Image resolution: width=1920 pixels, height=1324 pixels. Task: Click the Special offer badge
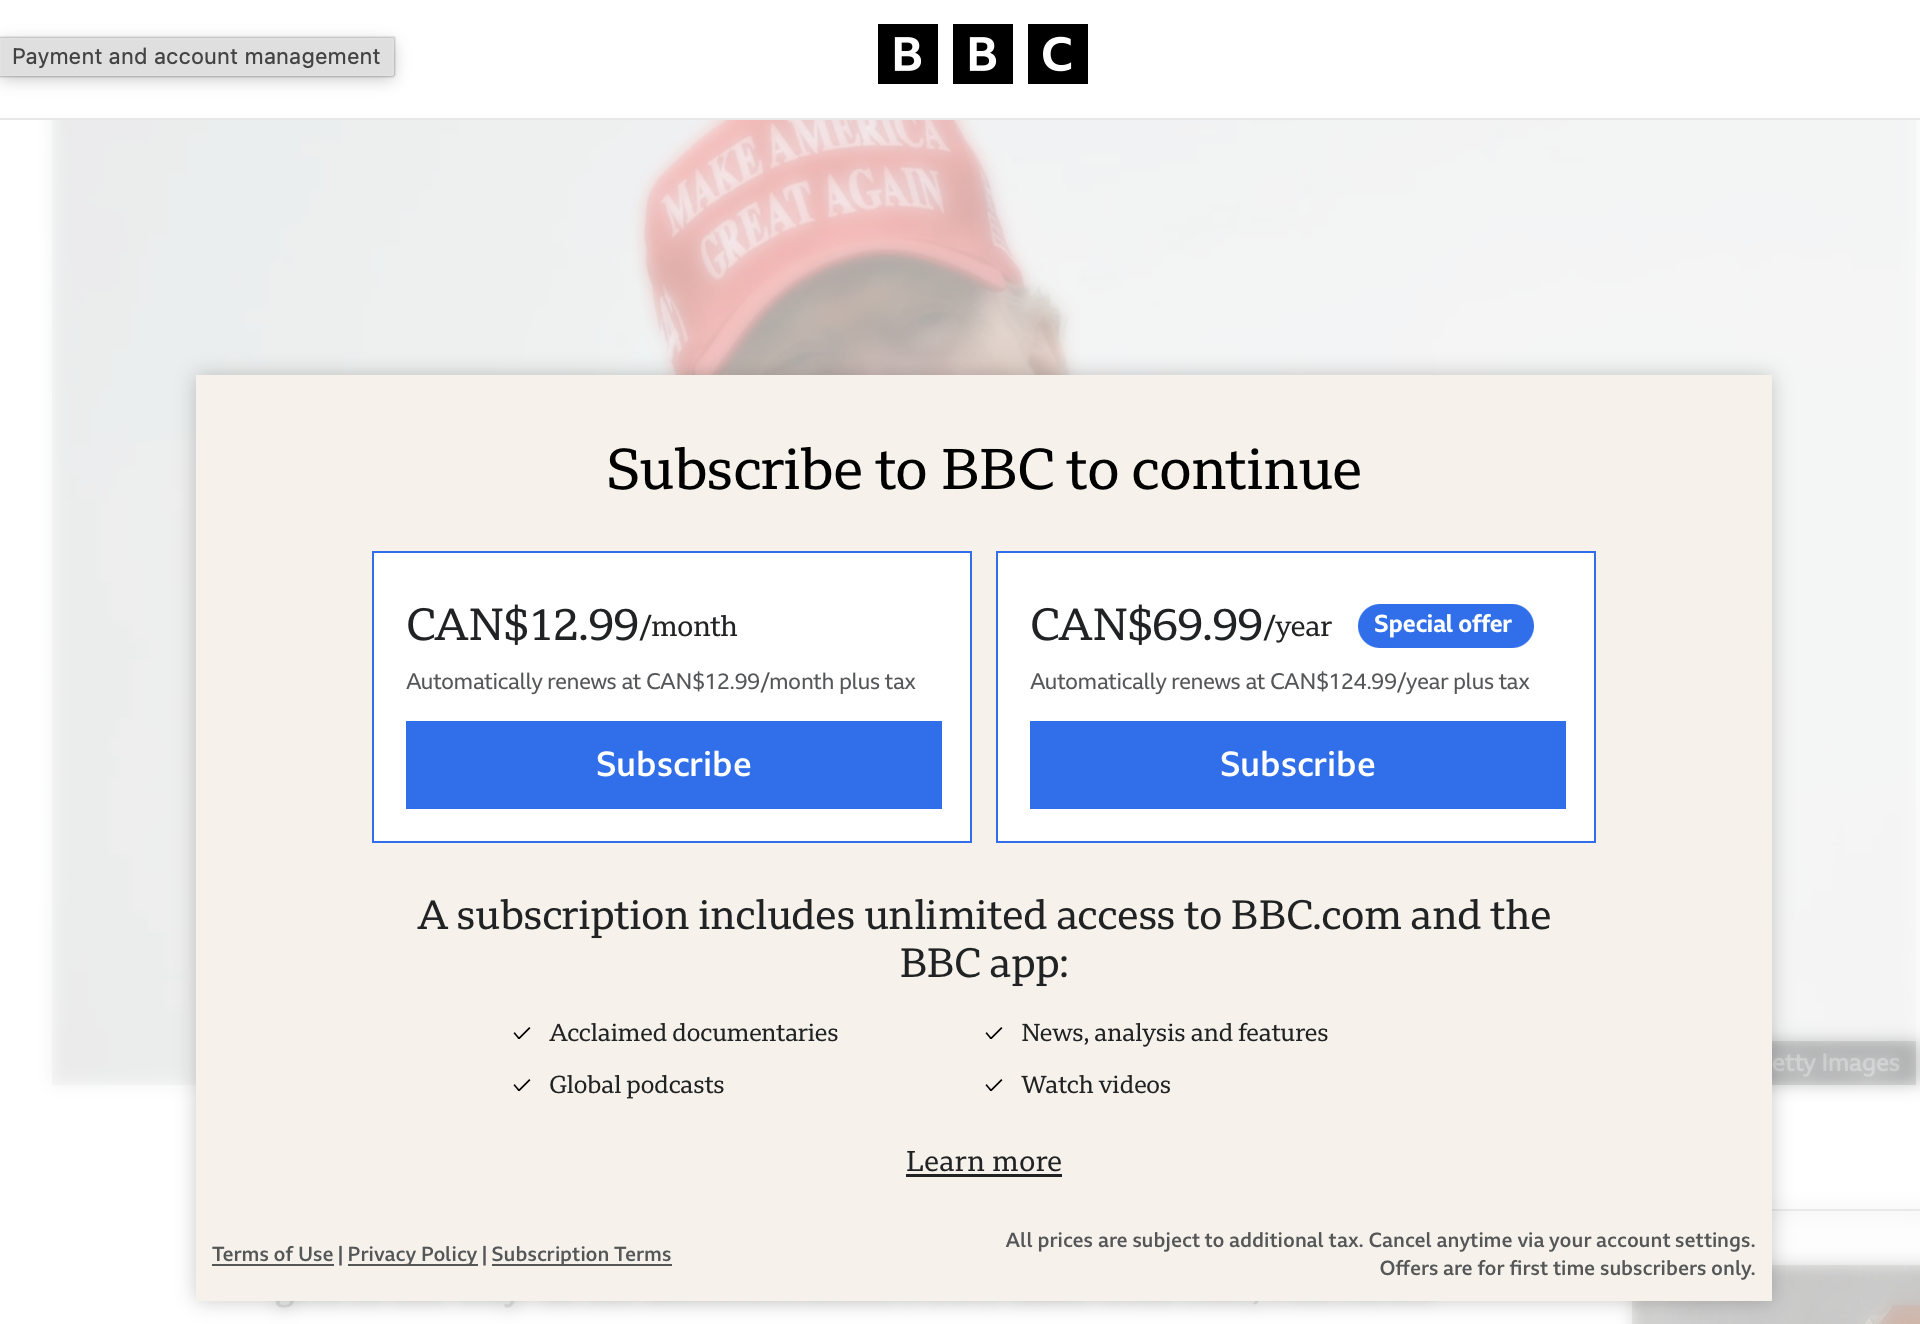click(x=1445, y=625)
